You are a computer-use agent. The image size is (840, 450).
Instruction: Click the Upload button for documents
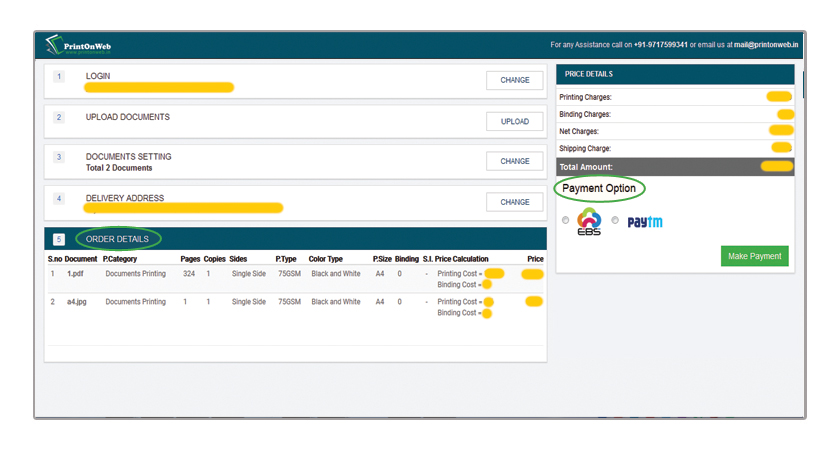[x=514, y=122]
